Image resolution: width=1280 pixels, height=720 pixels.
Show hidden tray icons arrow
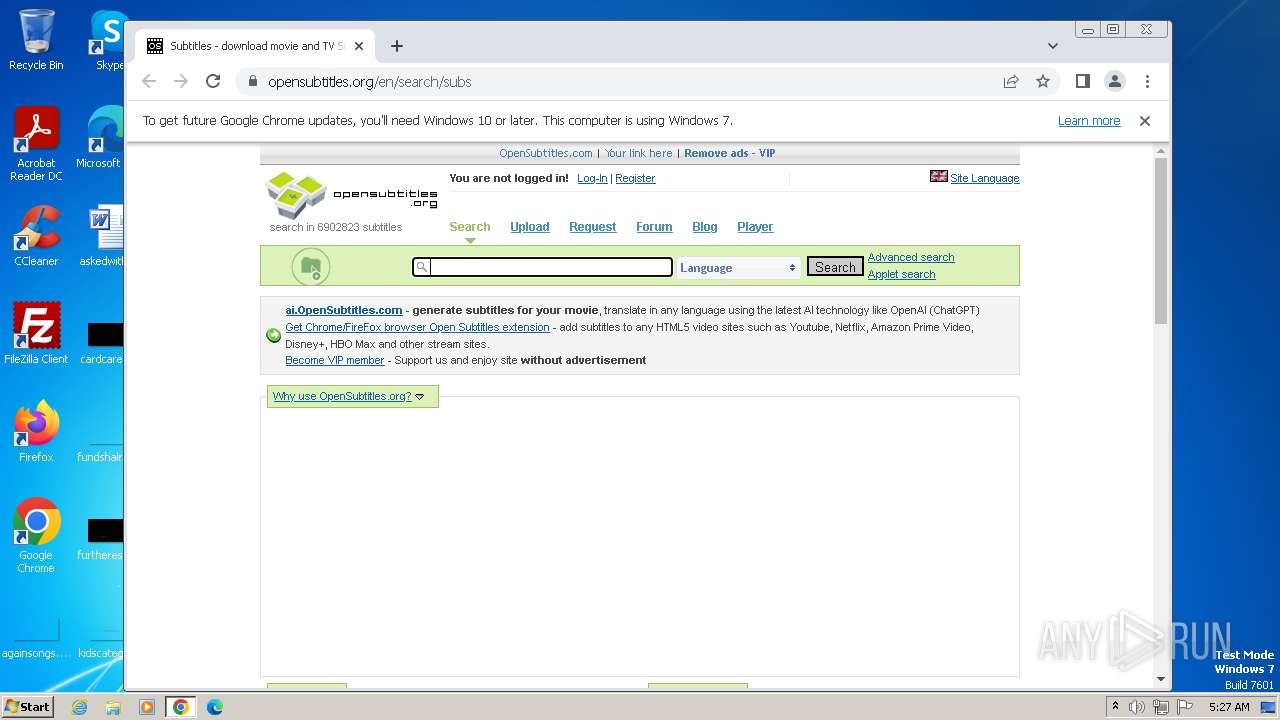[x=1115, y=707]
